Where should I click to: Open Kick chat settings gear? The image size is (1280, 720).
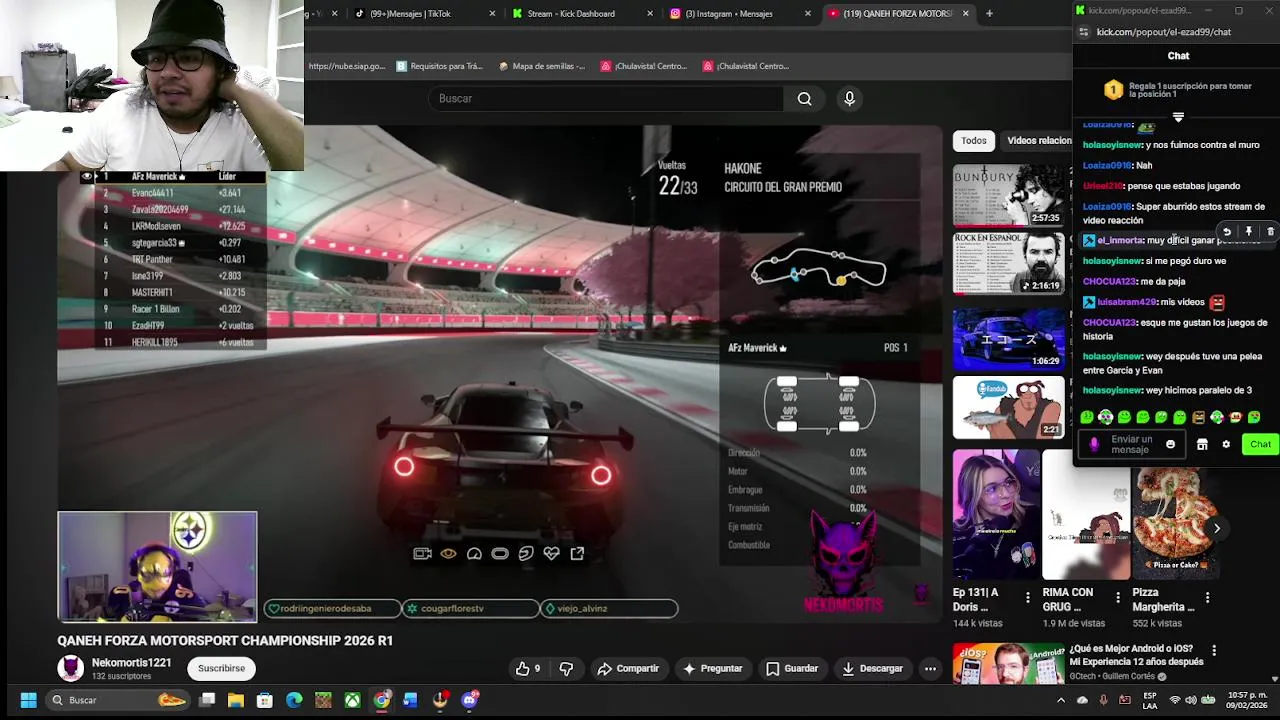1226,444
